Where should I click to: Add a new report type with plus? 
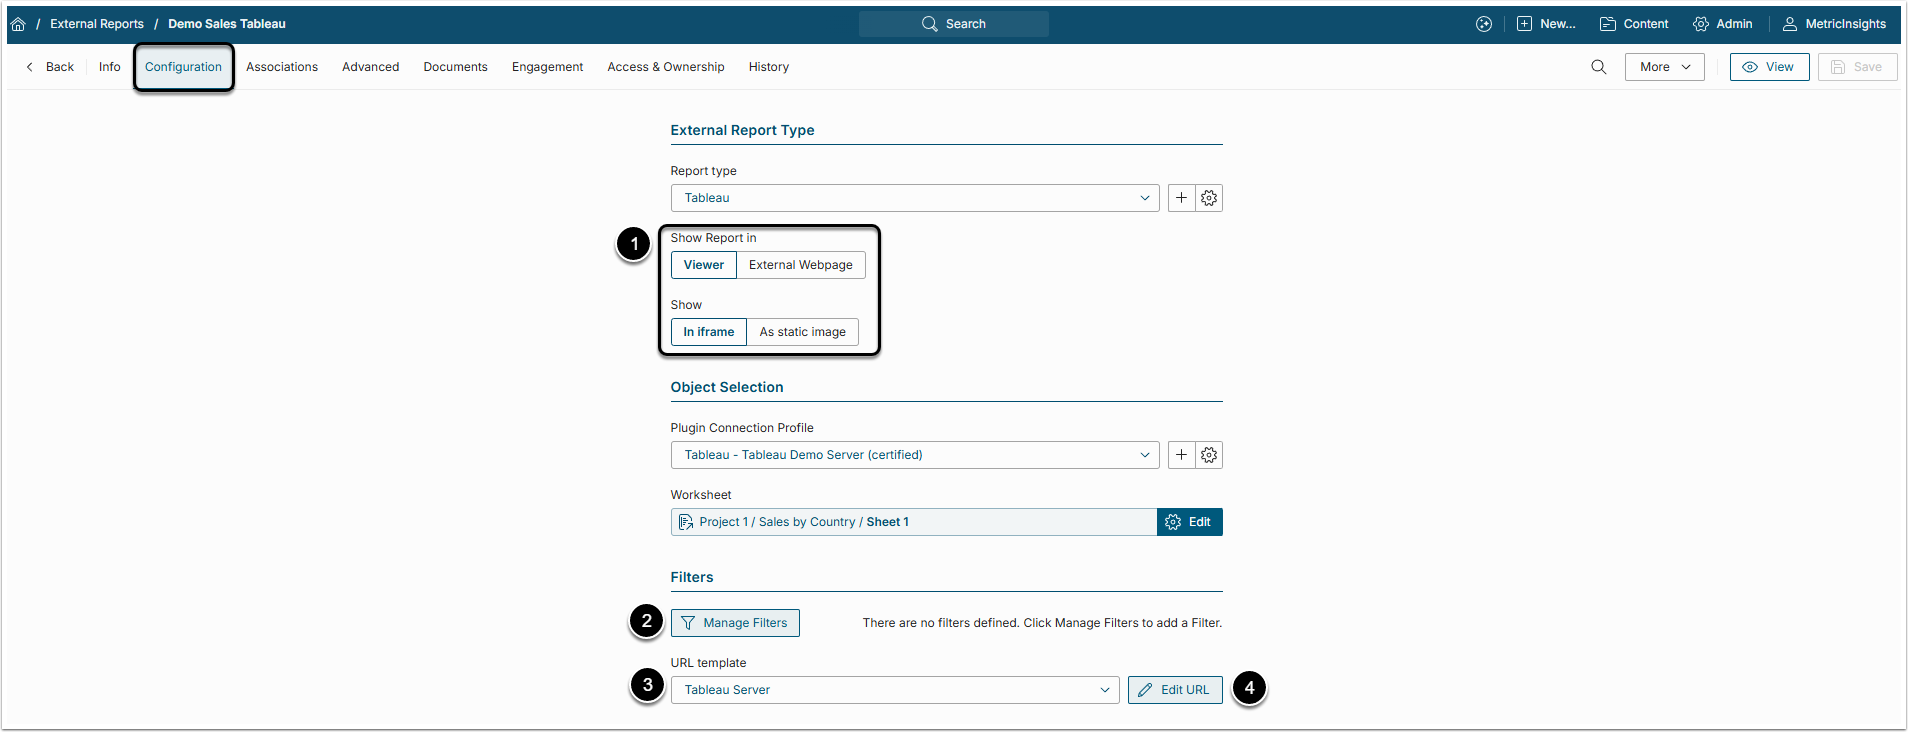coord(1182,198)
